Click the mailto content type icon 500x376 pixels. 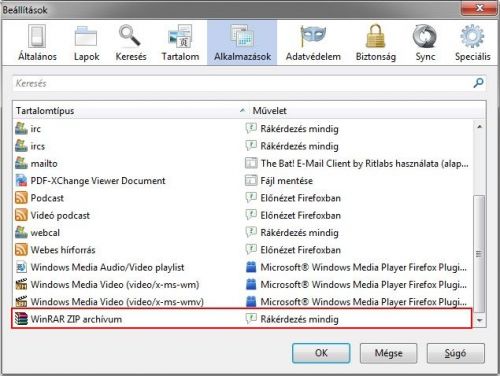(x=21, y=163)
